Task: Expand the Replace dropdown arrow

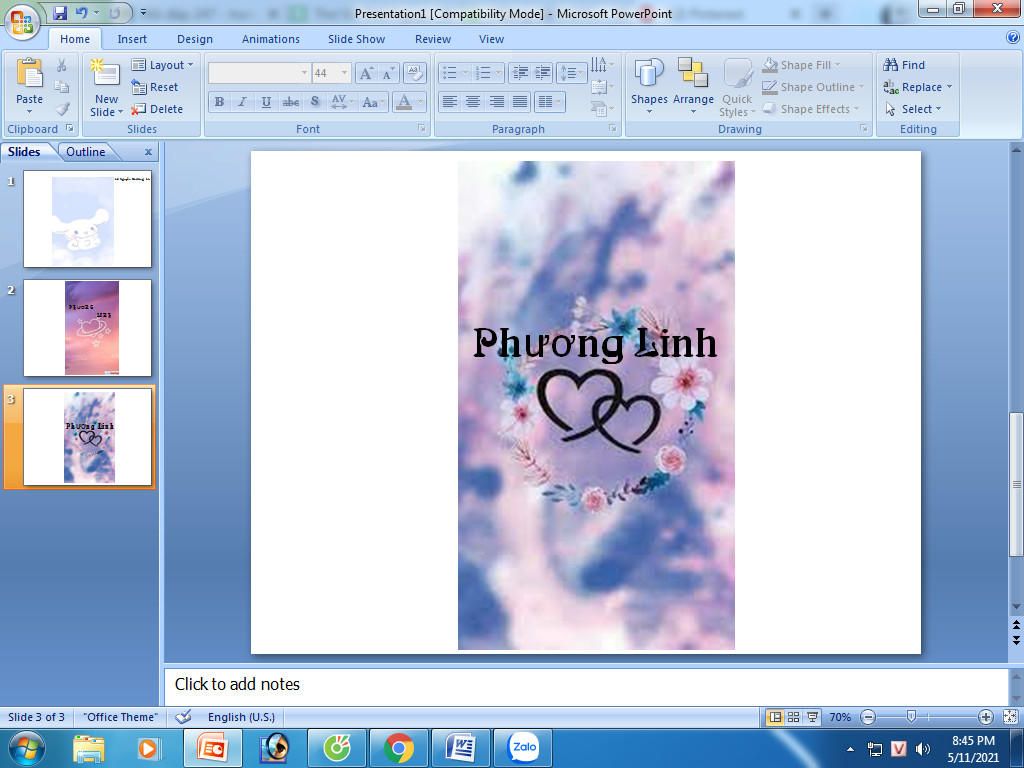Action: click(949, 87)
